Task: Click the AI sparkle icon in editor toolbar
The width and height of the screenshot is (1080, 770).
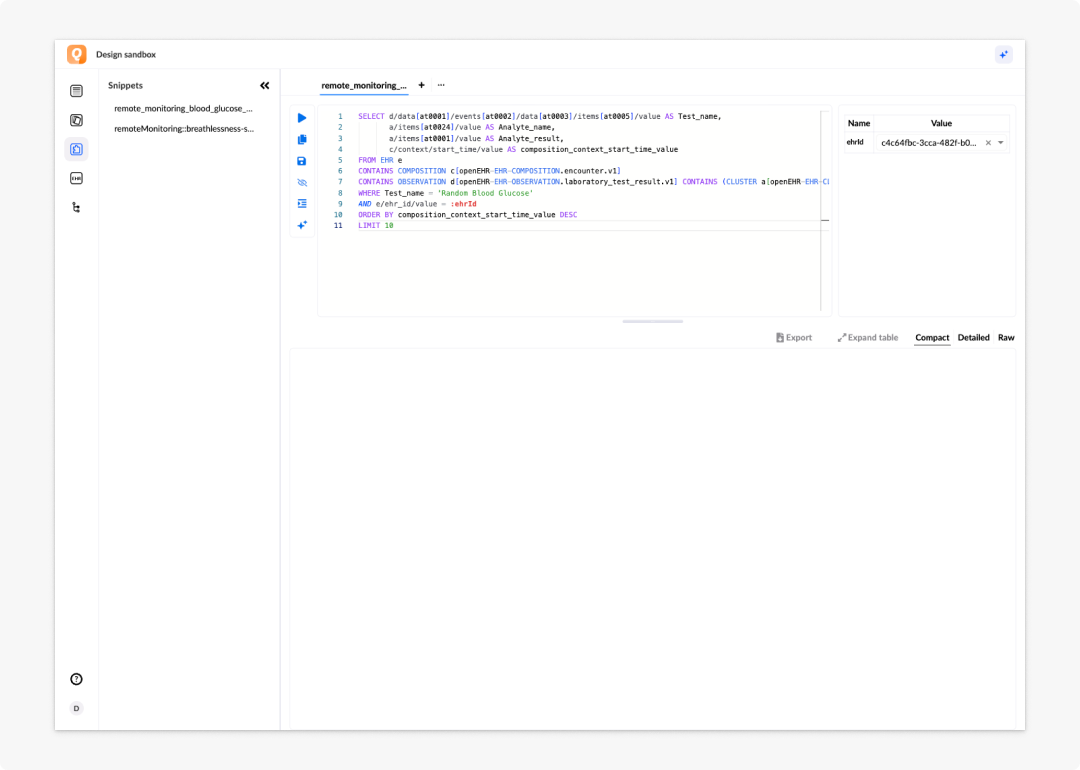Action: click(302, 225)
